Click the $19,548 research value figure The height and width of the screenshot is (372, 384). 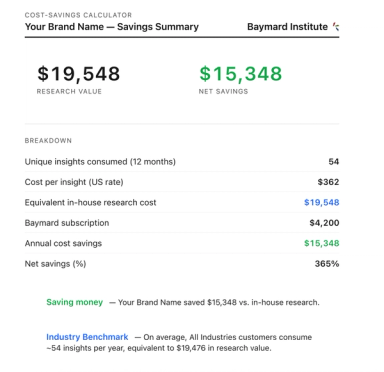tap(78, 74)
